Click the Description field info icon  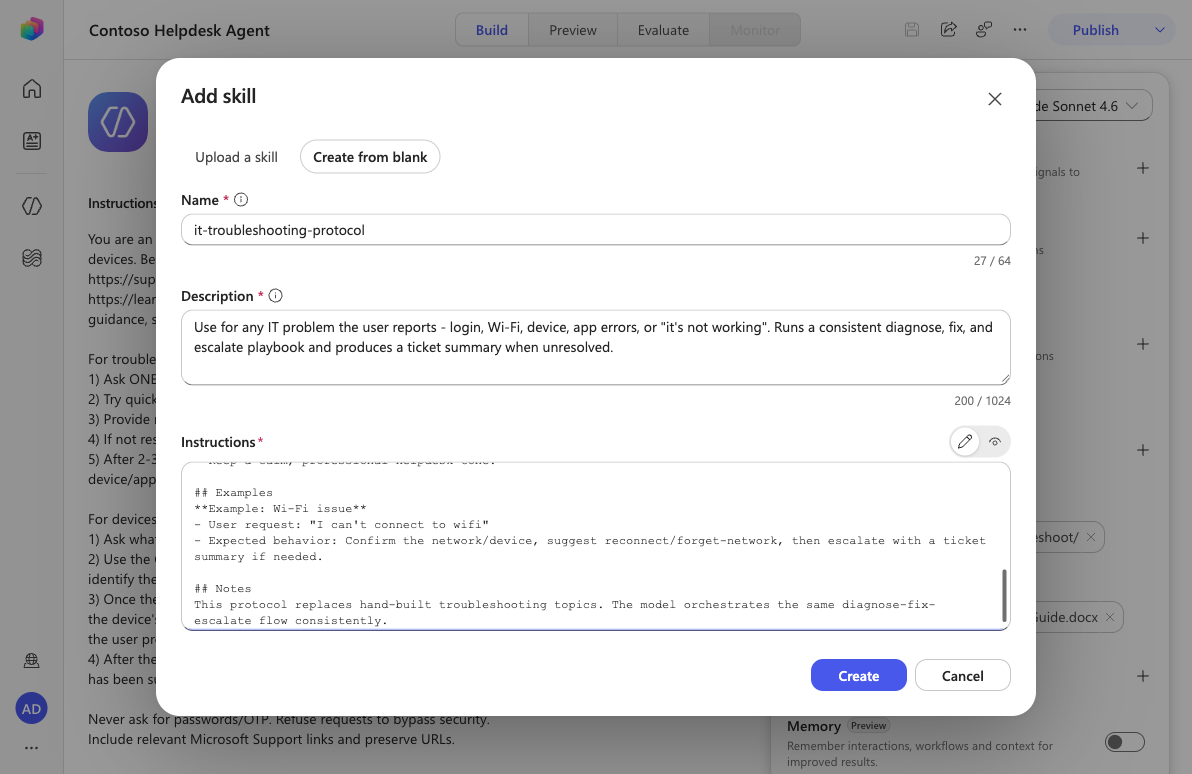(x=276, y=296)
